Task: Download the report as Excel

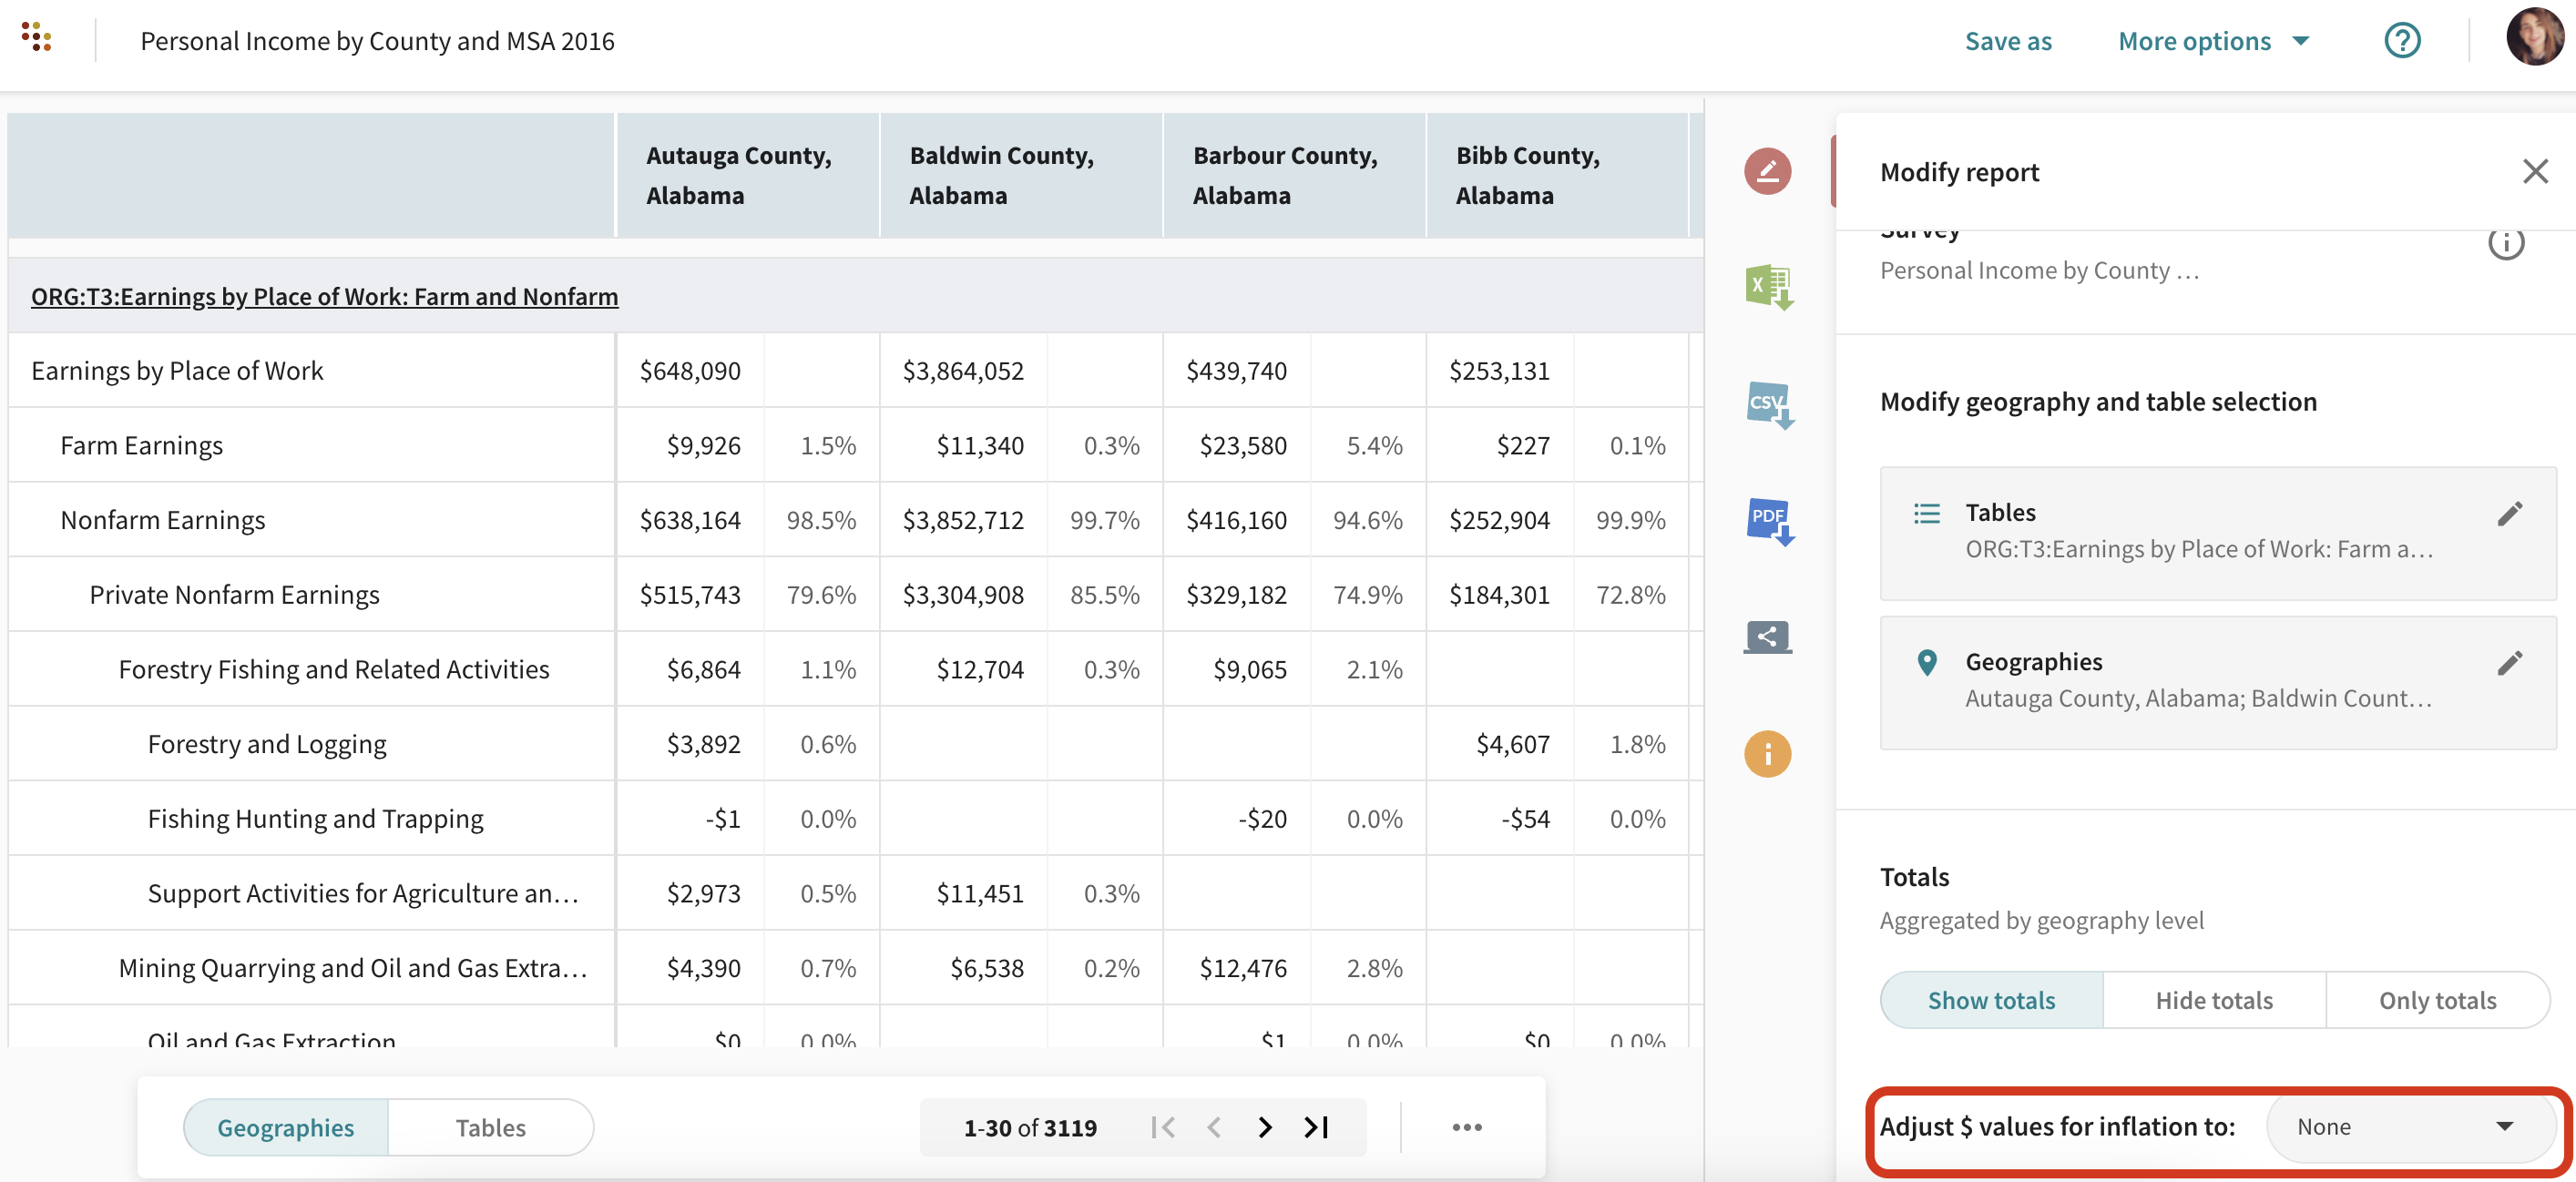Action: pos(1767,287)
